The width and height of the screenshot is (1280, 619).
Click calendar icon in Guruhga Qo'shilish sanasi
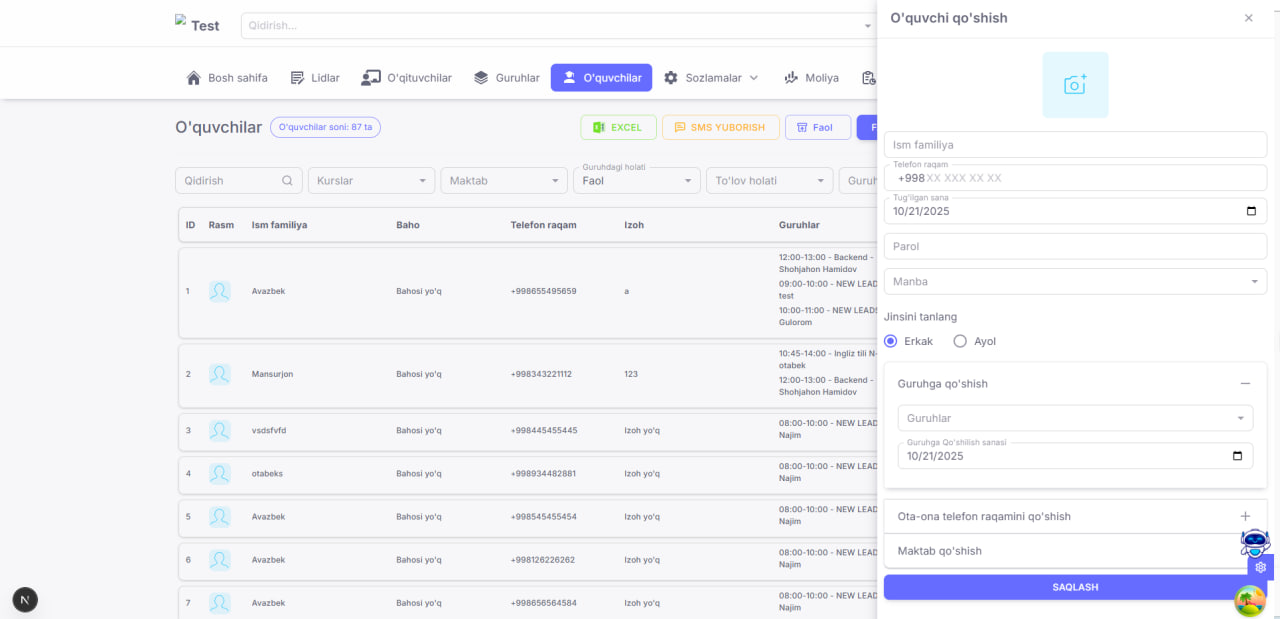pyautogui.click(x=1237, y=456)
